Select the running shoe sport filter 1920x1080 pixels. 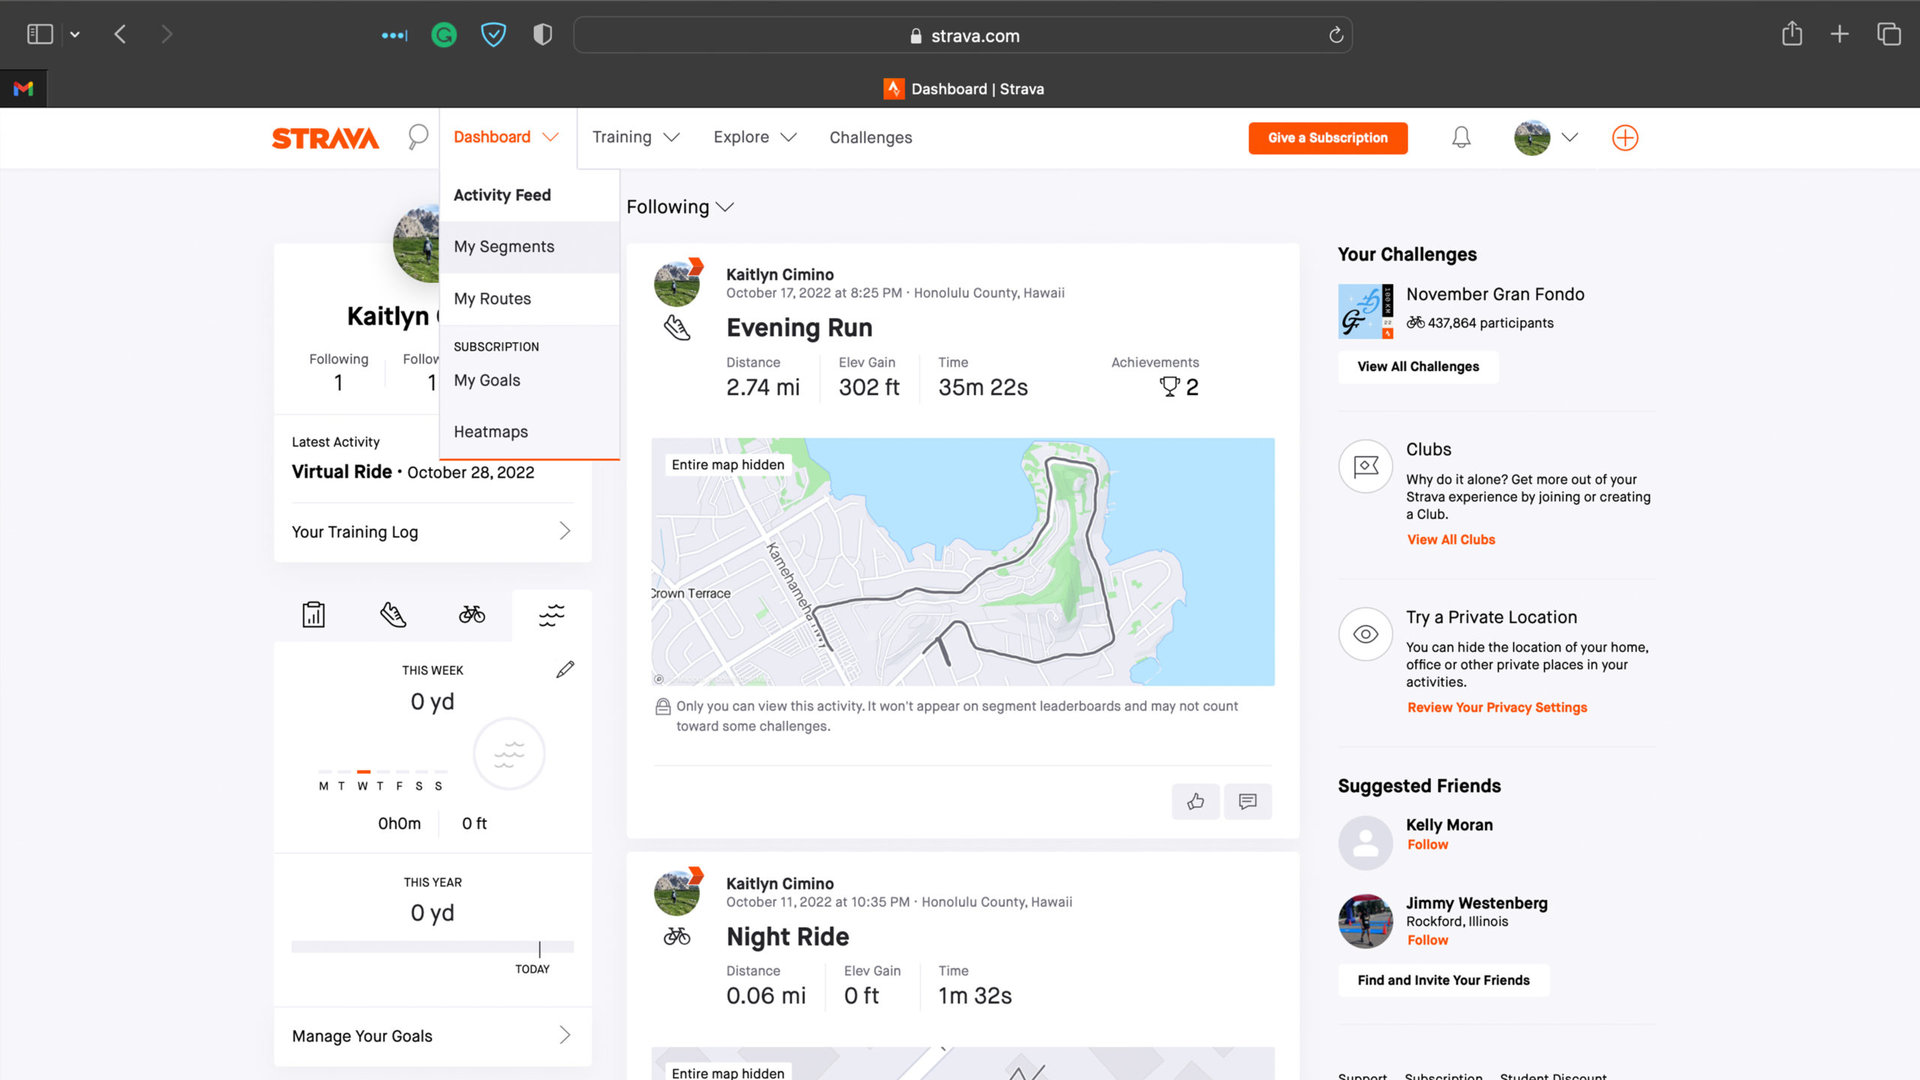(x=393, y=614)
